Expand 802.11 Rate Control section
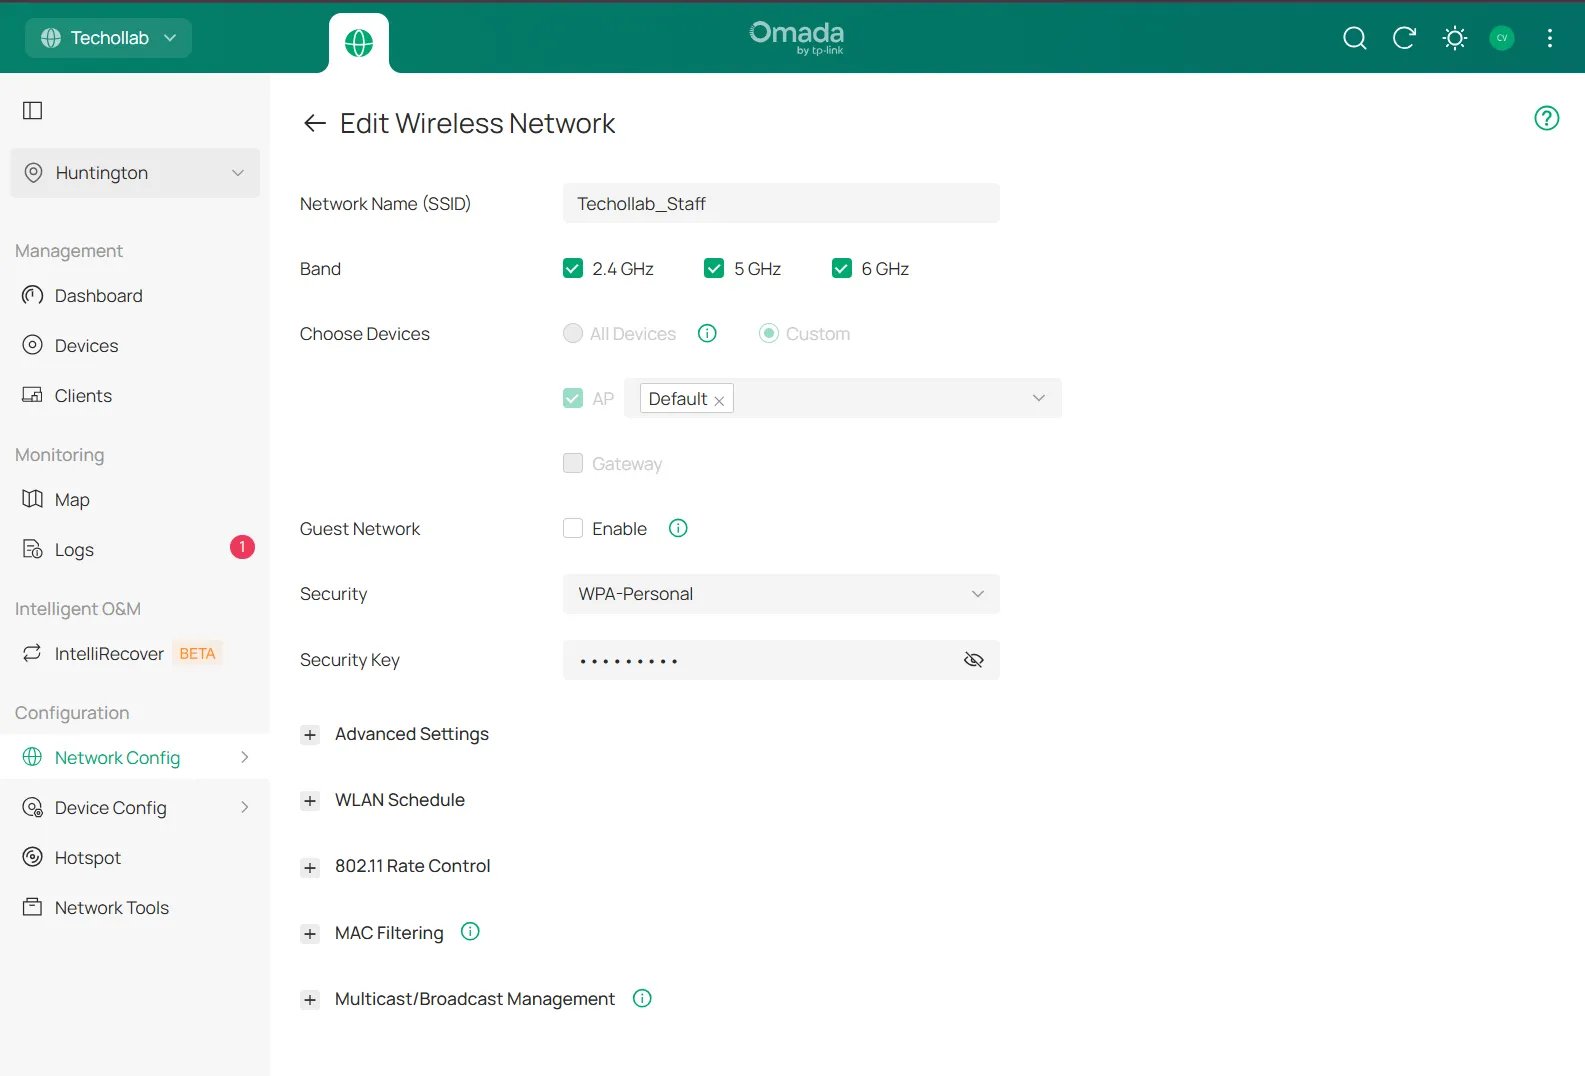This screenshot has height=1076, width=1585. (310, 867)
